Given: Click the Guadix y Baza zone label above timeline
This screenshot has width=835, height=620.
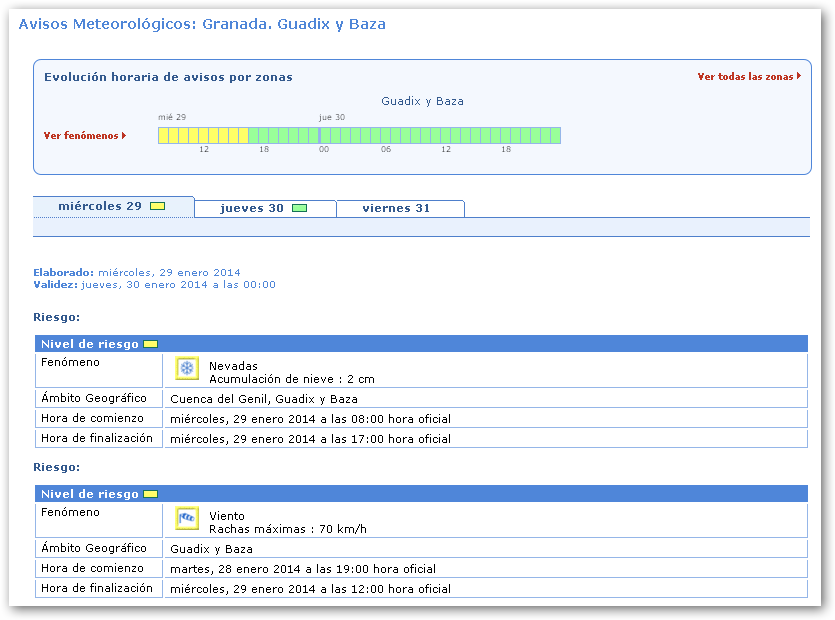Looking at the screenshot, I should pos(422,101).
